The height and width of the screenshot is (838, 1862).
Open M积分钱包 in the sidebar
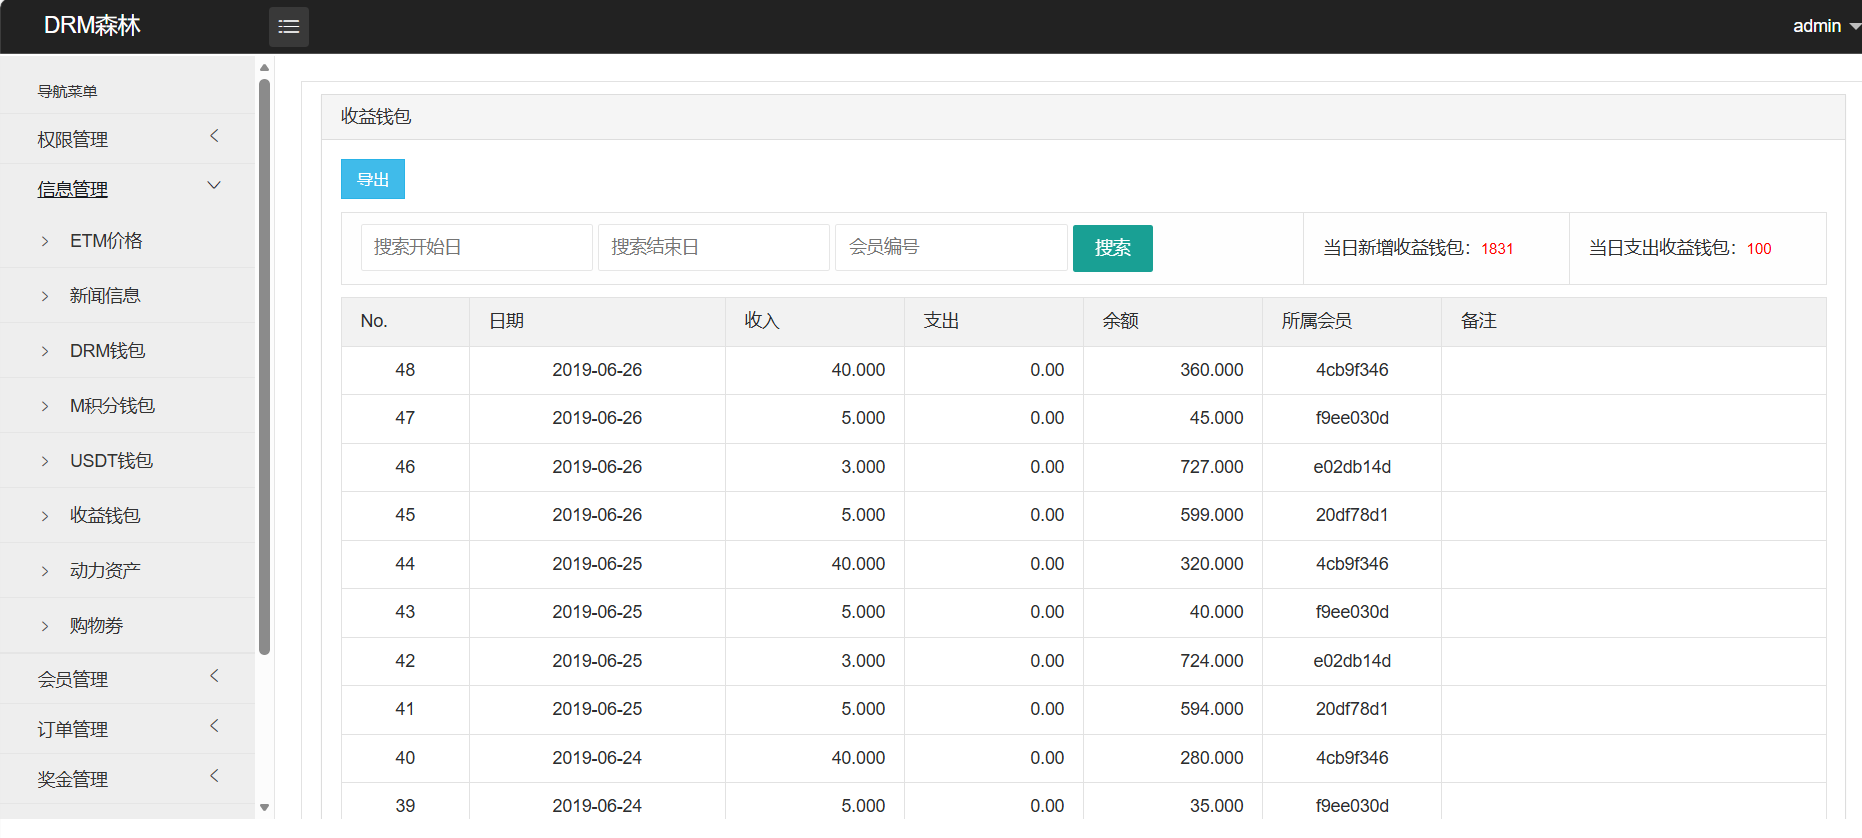pos(112,406)
